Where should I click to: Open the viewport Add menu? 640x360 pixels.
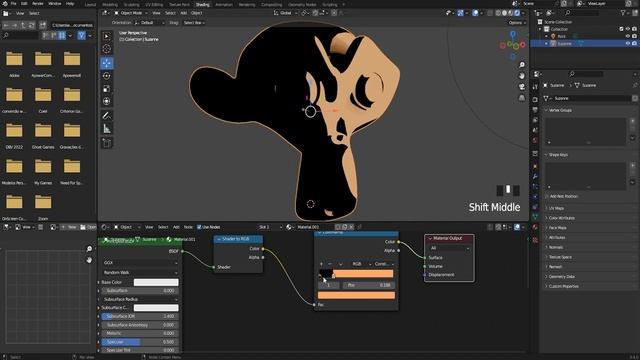point(183,13)
